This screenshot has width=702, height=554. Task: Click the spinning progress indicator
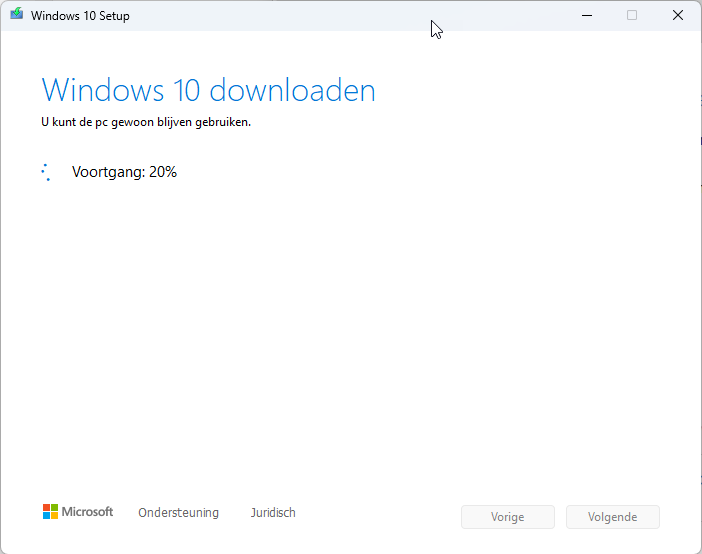point(46,172)
